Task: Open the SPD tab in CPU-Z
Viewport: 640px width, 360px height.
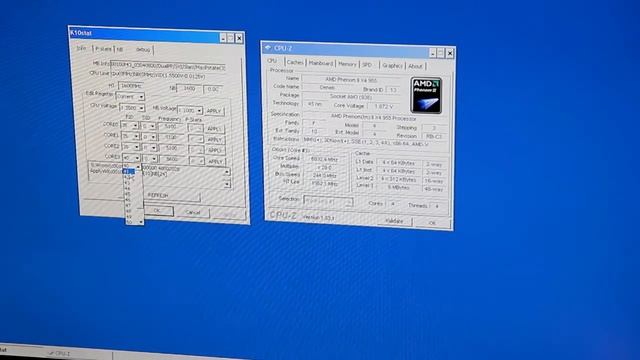Action: click(367, 64)
